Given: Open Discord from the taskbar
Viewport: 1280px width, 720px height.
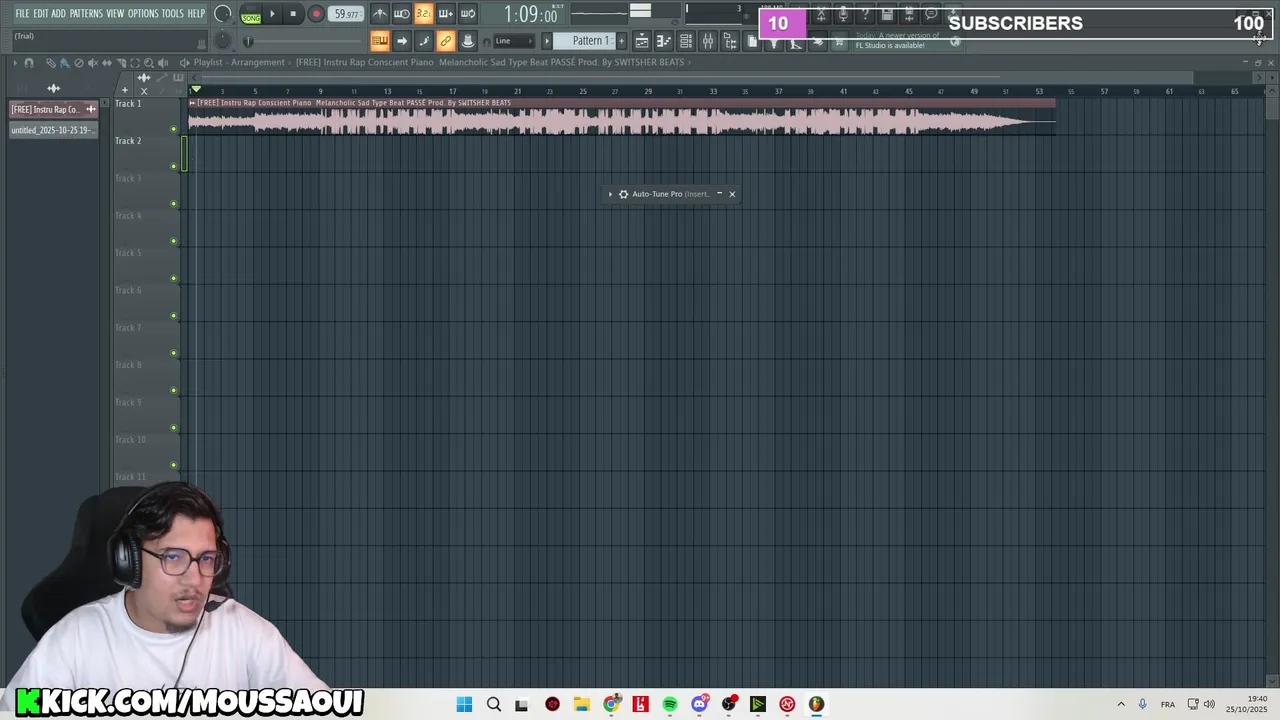Looking at the screenshot, I should (x=700, y=704).
